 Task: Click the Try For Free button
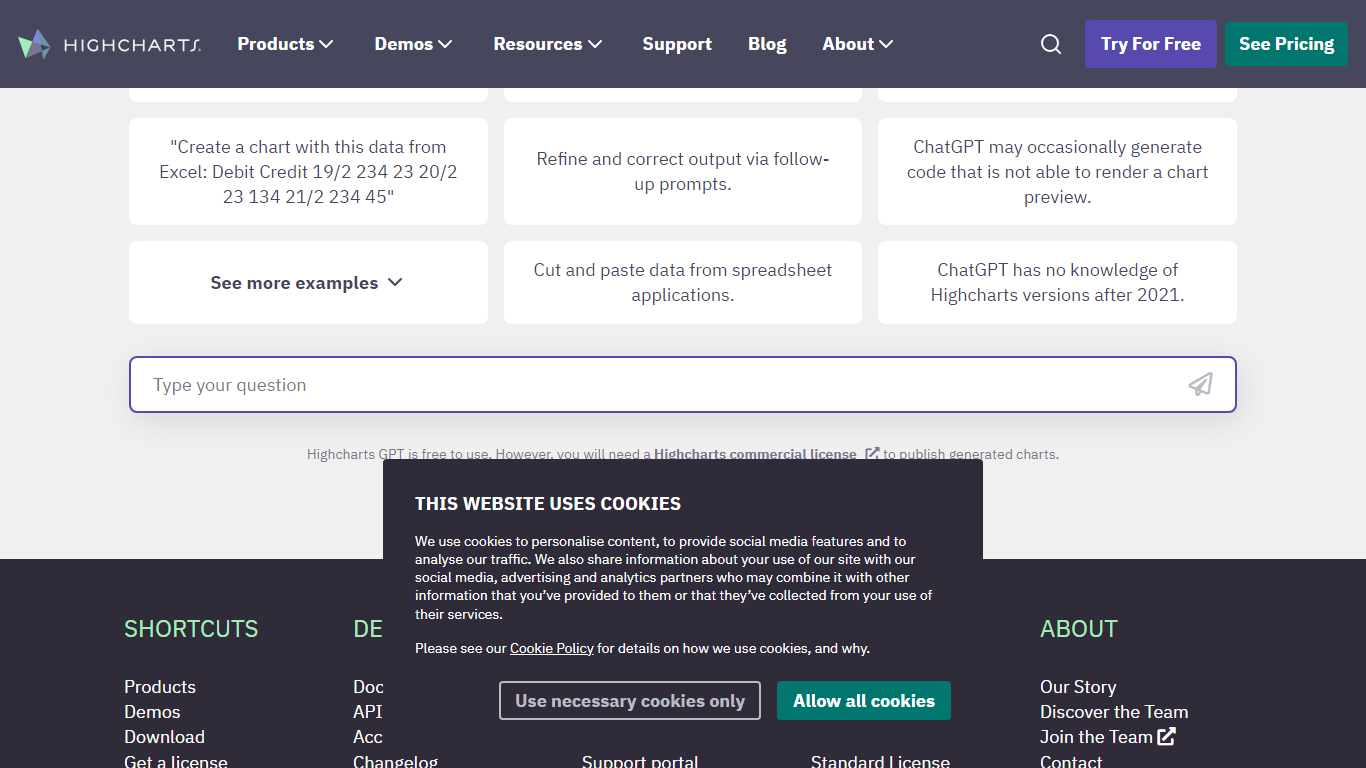click(x=1150, y=44)
